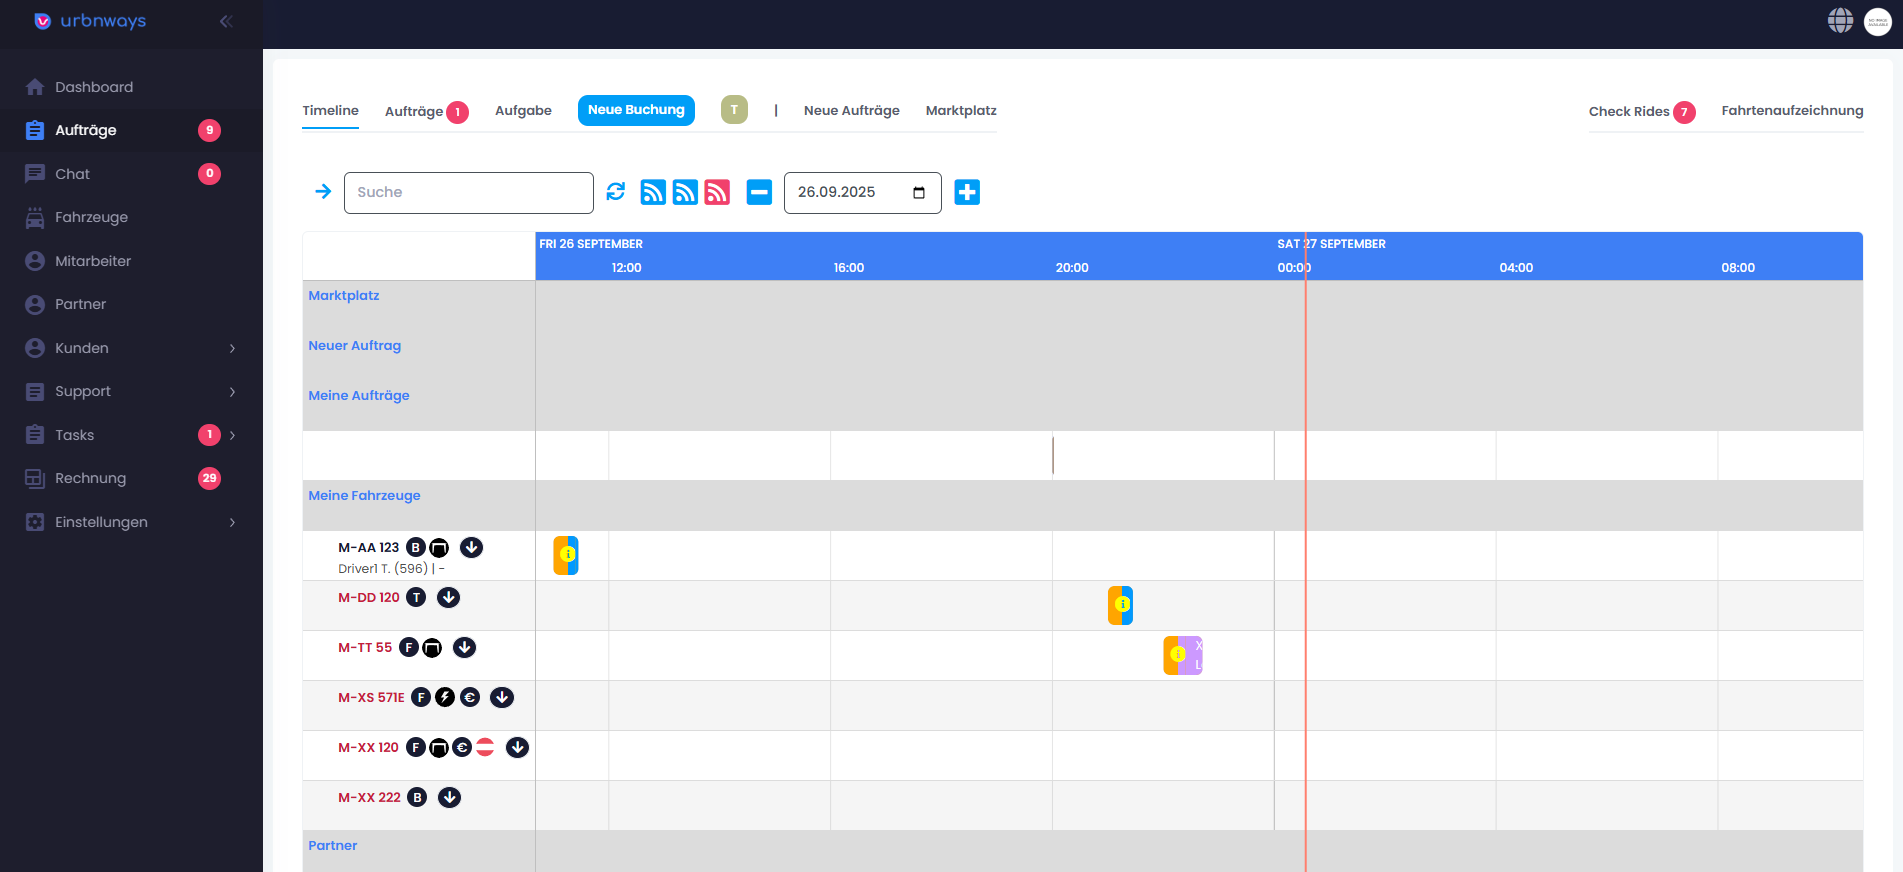Expand the Kunden sidebar submenu
This screenshot has height=872, width=1903.
pyautogui.click(x=232, y=348)
